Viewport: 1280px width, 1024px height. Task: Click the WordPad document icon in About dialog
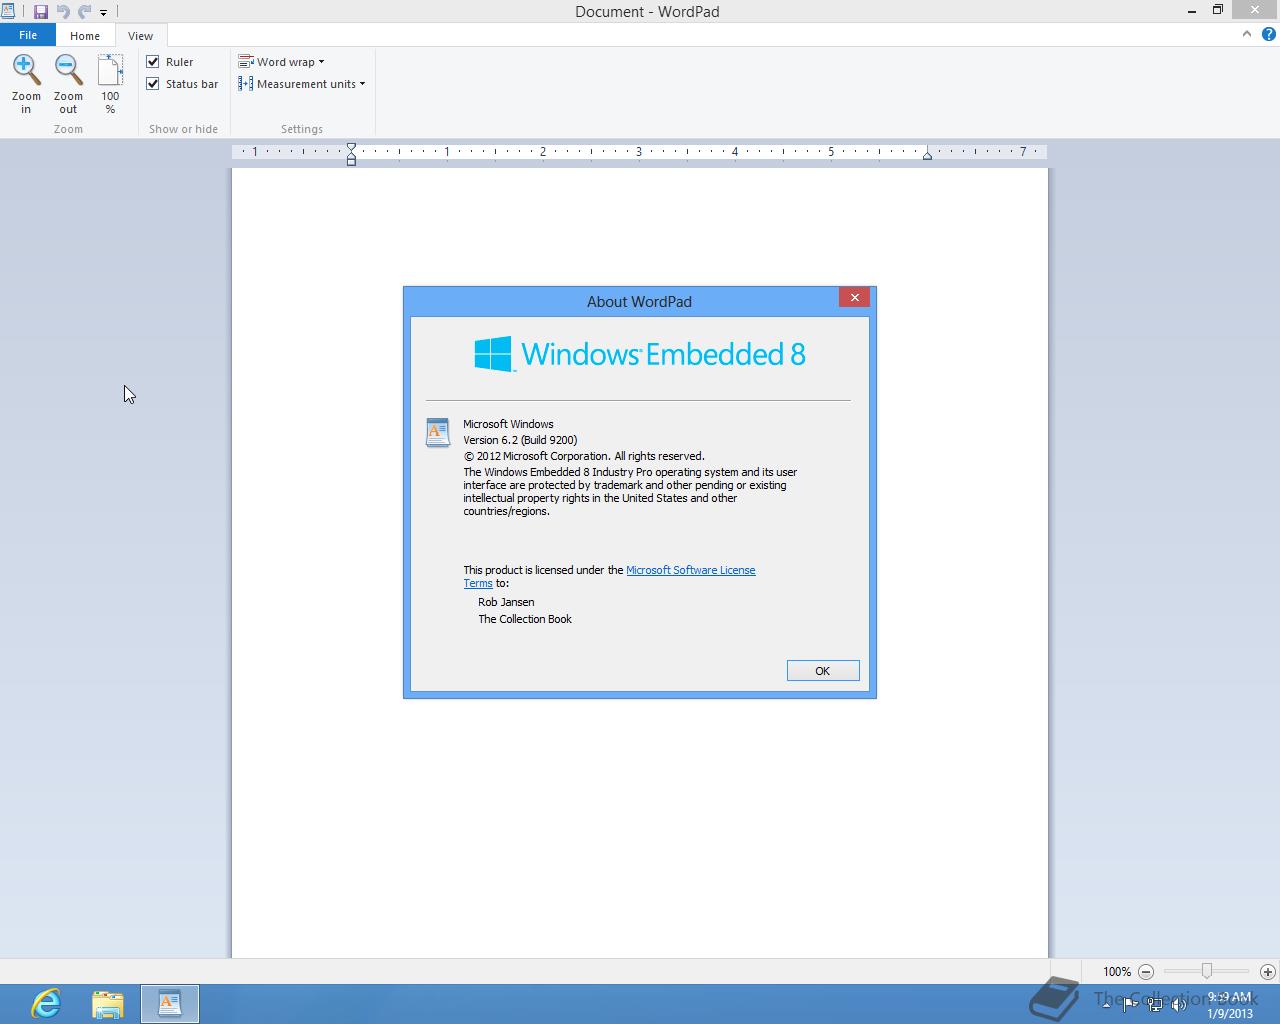pos(438,432)
